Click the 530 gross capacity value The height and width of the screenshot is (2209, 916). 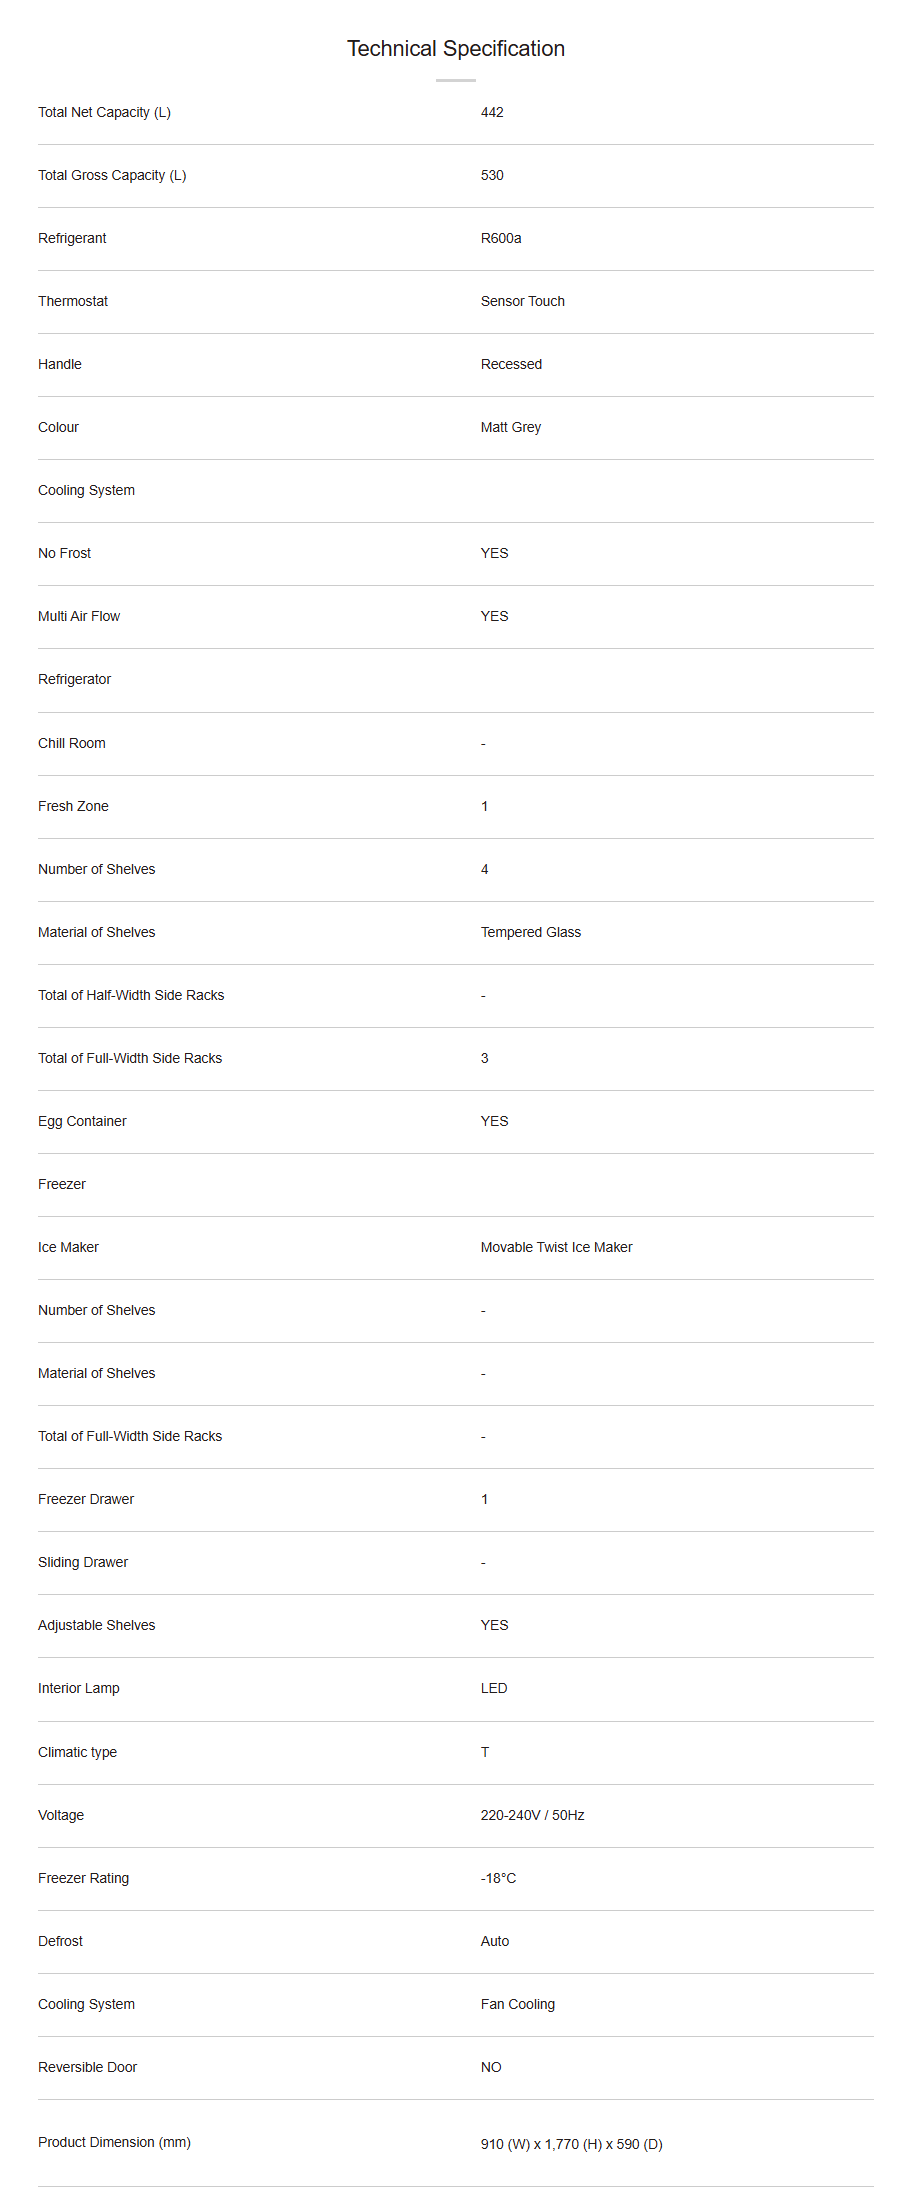click(492, 175)
